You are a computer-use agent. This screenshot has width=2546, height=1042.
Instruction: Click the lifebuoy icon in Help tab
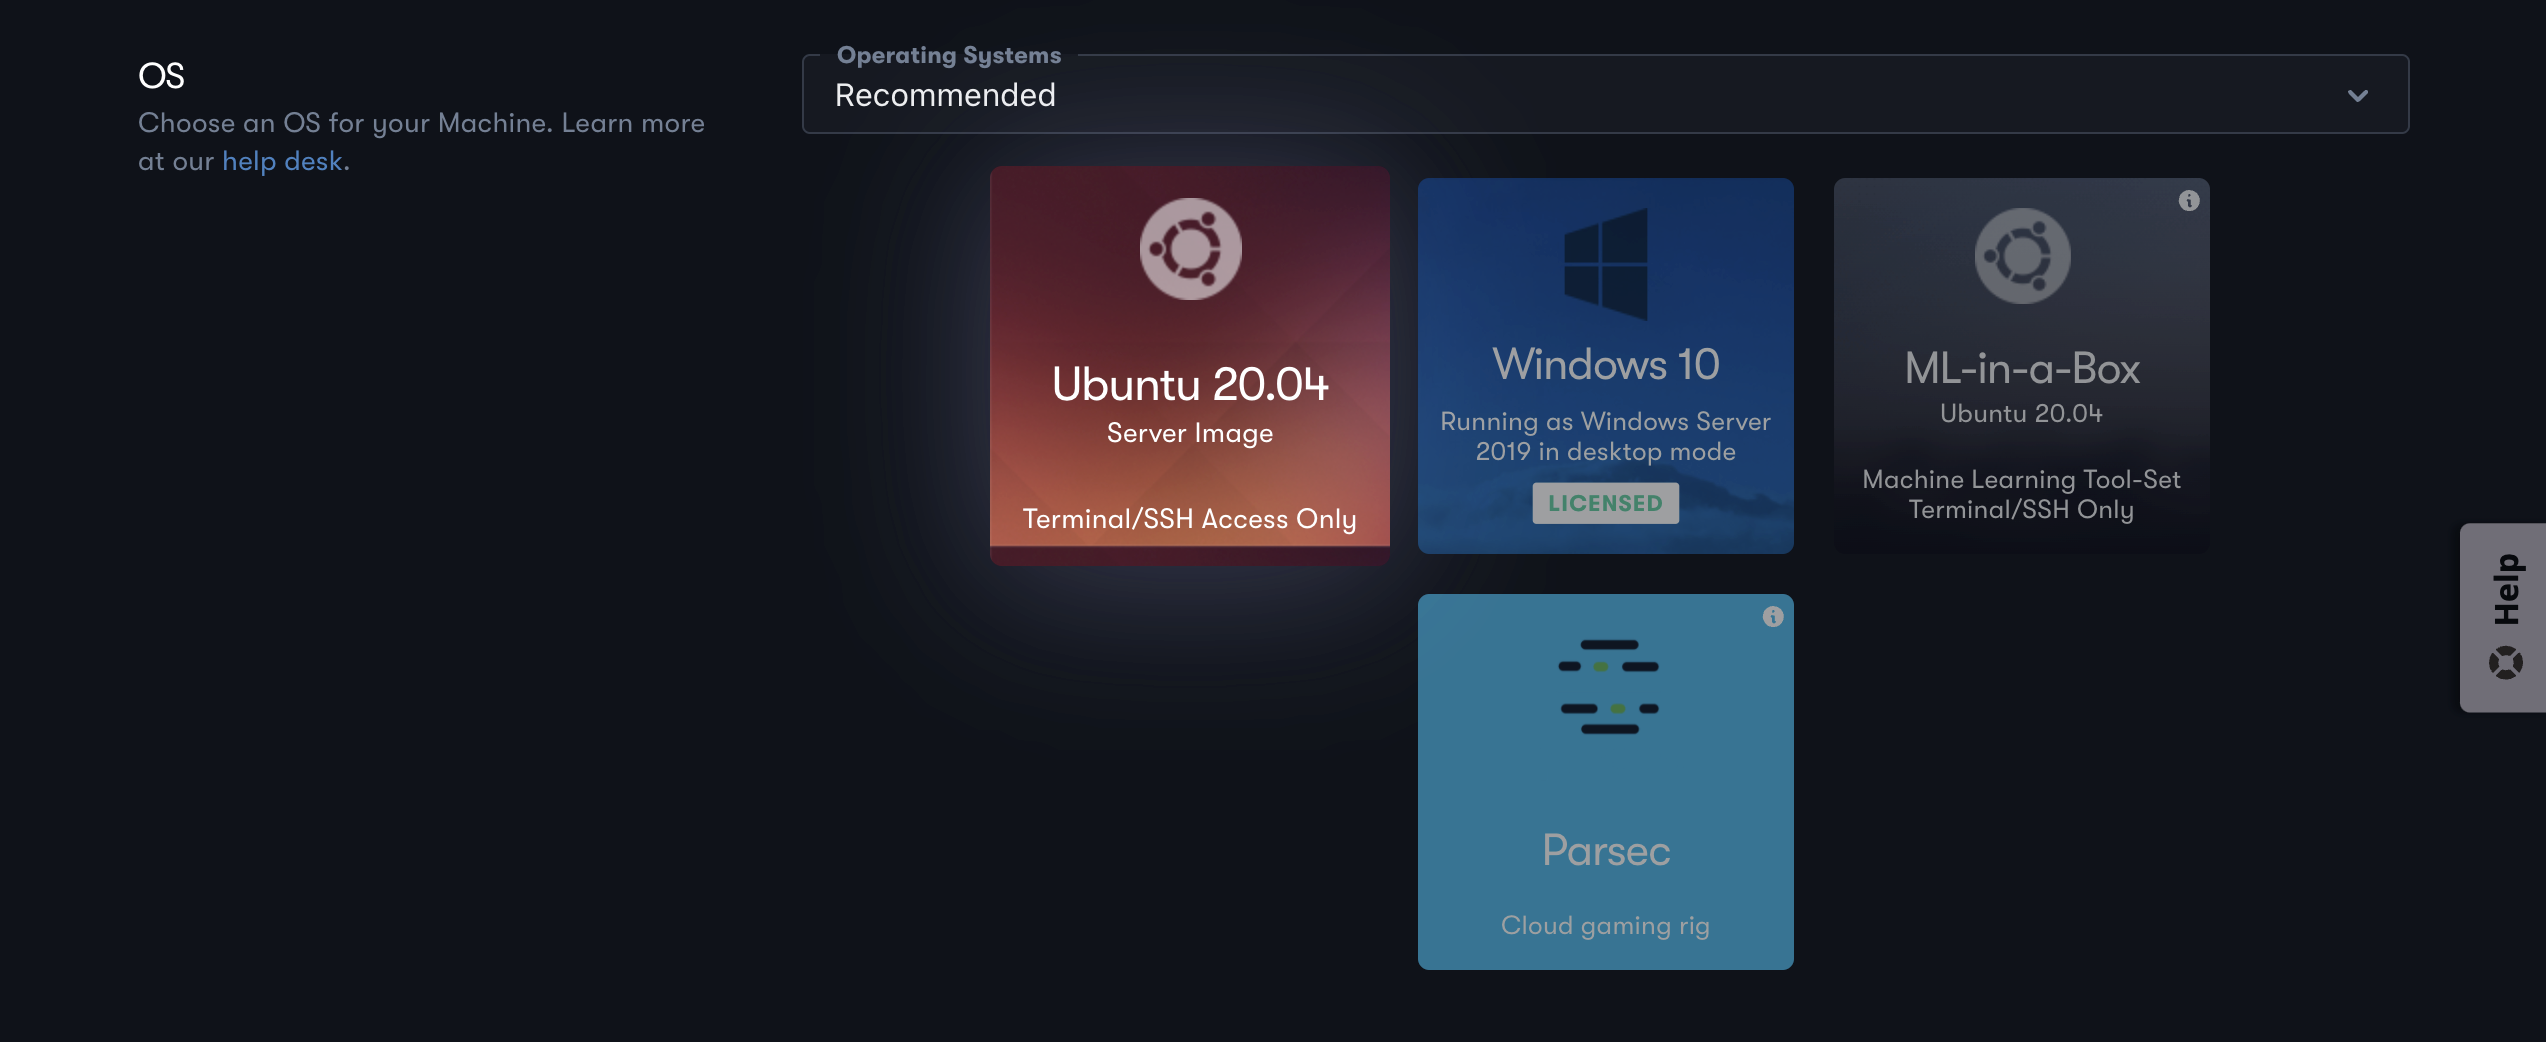click(2506, 662)
